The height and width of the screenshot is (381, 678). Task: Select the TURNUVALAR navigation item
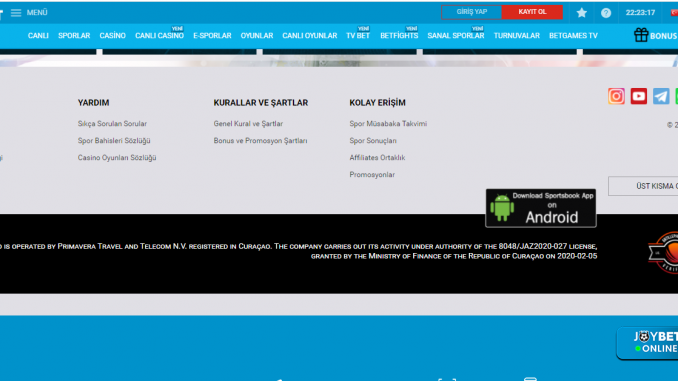(517, 36)
